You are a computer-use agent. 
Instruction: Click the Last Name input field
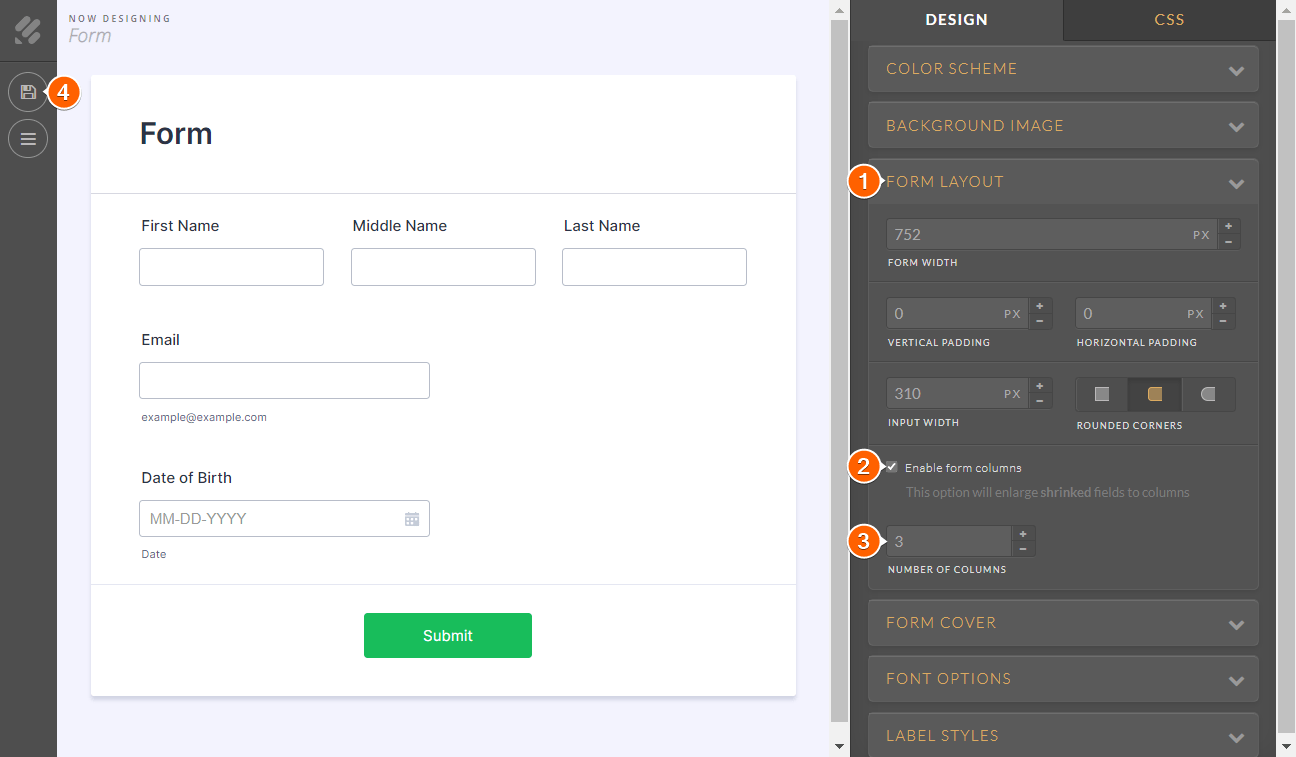click(654, 267)
